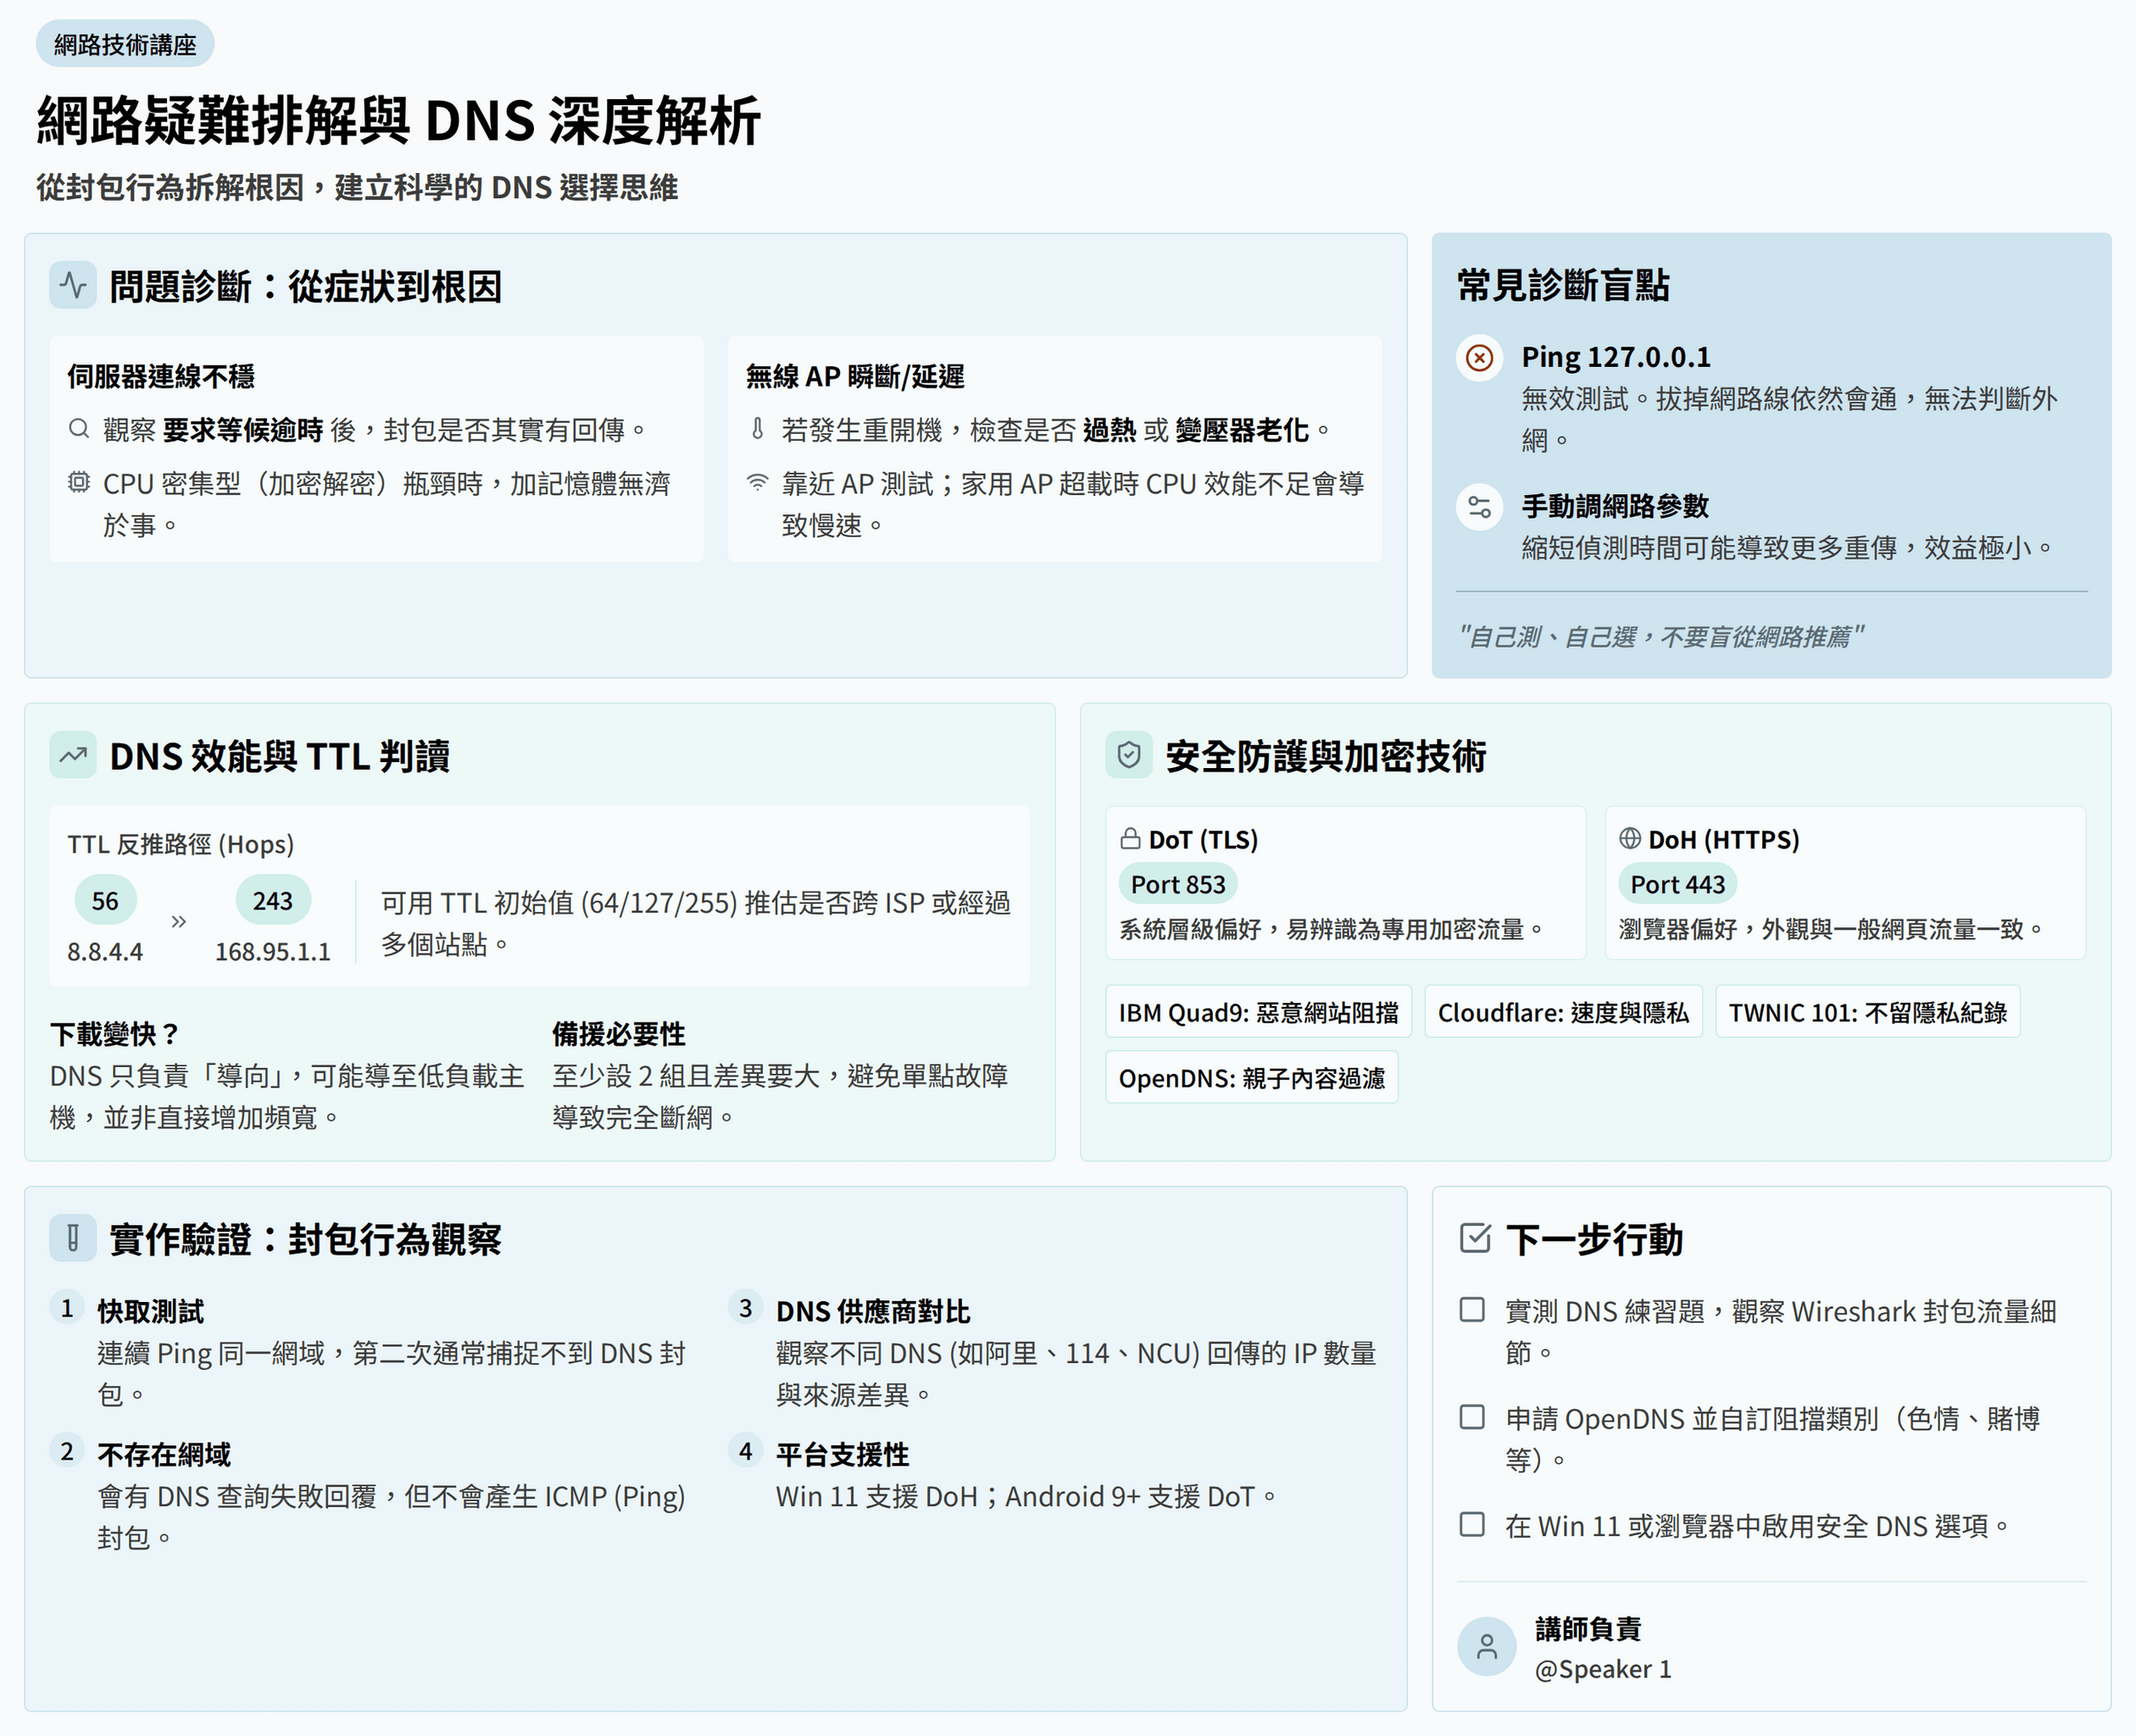Click the pulse icon beside 問題診斷 heading
The height and width of the screenshot is (1736, 2136).
click(x=73, y=286)
